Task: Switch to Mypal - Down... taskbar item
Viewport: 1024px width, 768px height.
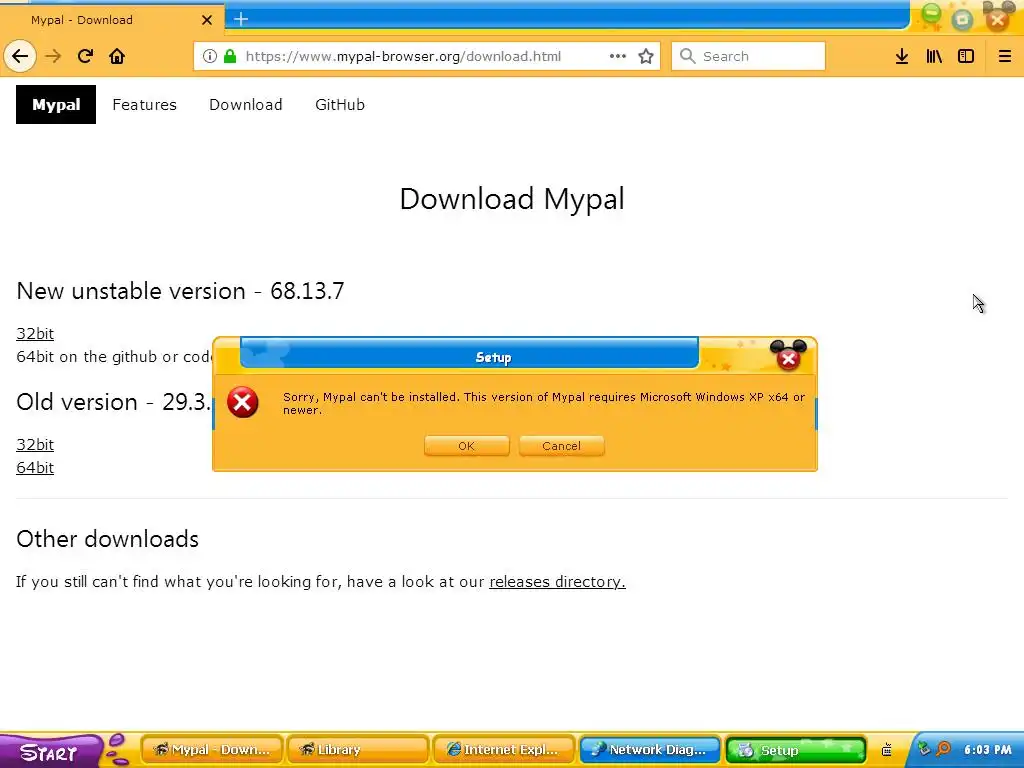Action: [212, 750]
